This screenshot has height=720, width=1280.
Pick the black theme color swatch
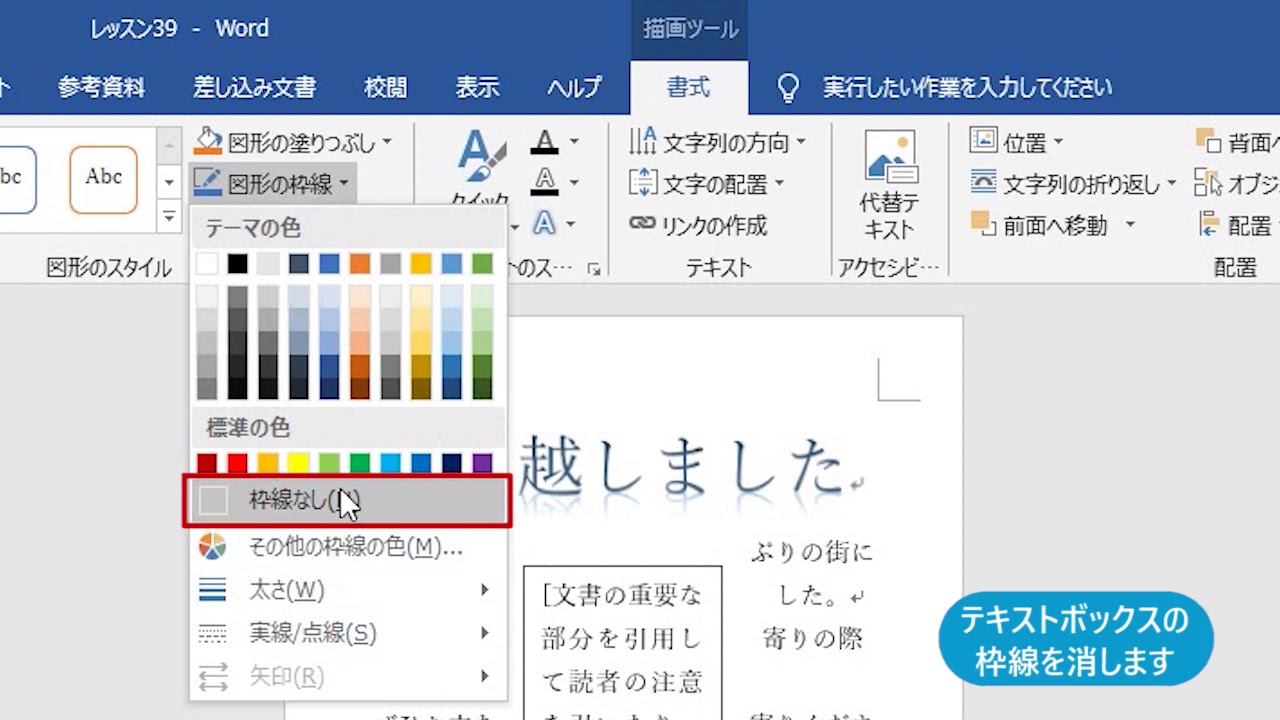pyautogui.click(x=237, y=264)
